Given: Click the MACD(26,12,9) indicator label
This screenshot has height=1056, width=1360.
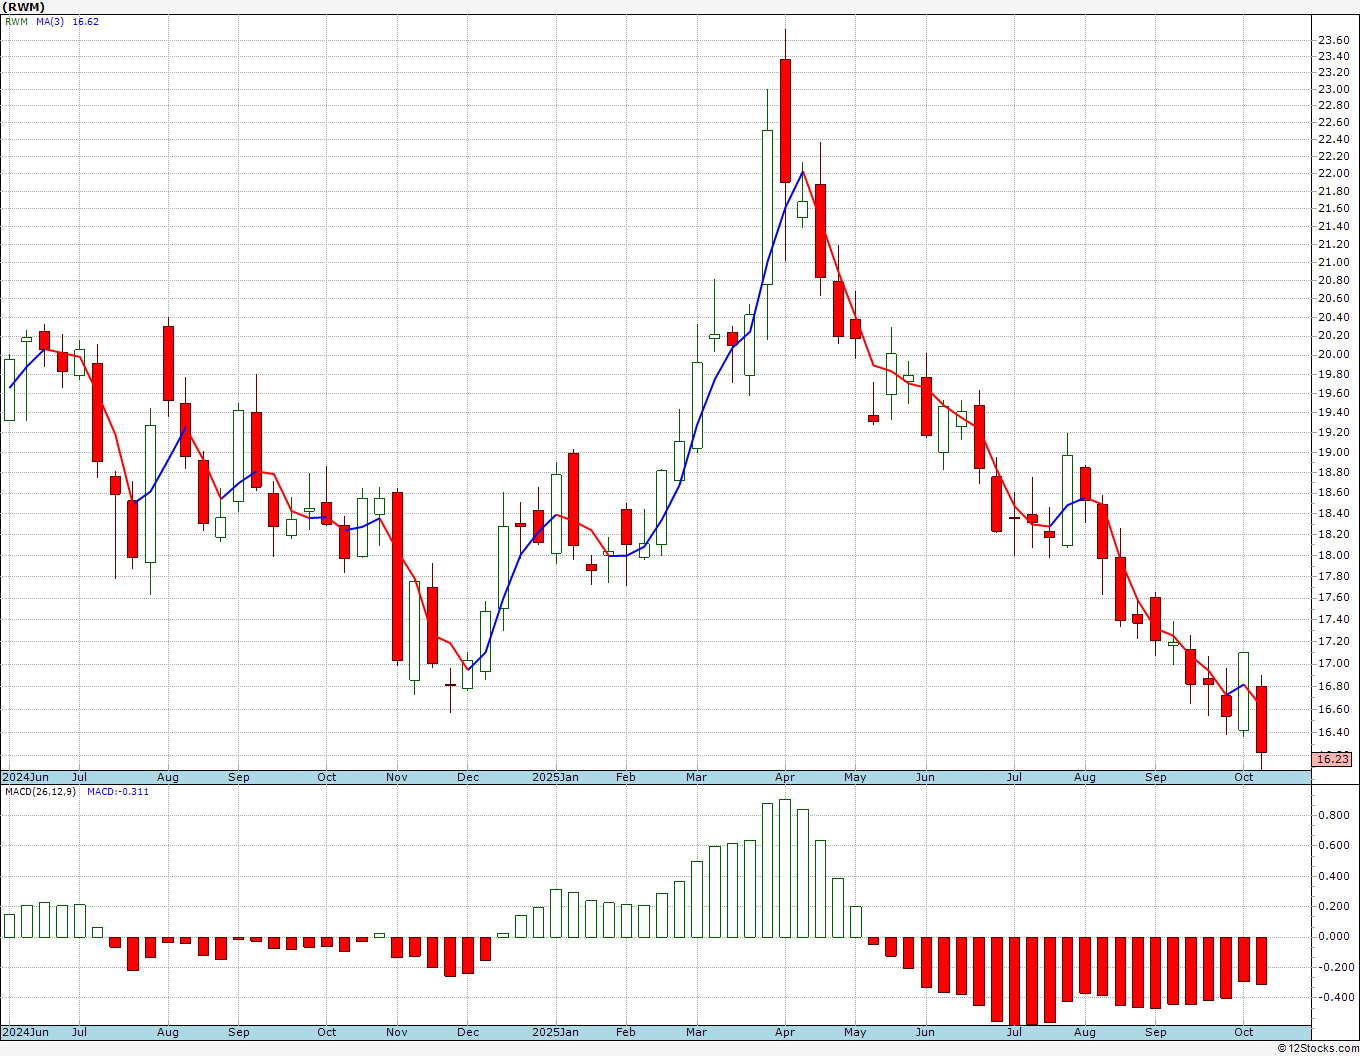Looking at the screenshot, I should [x=40, y=792].
